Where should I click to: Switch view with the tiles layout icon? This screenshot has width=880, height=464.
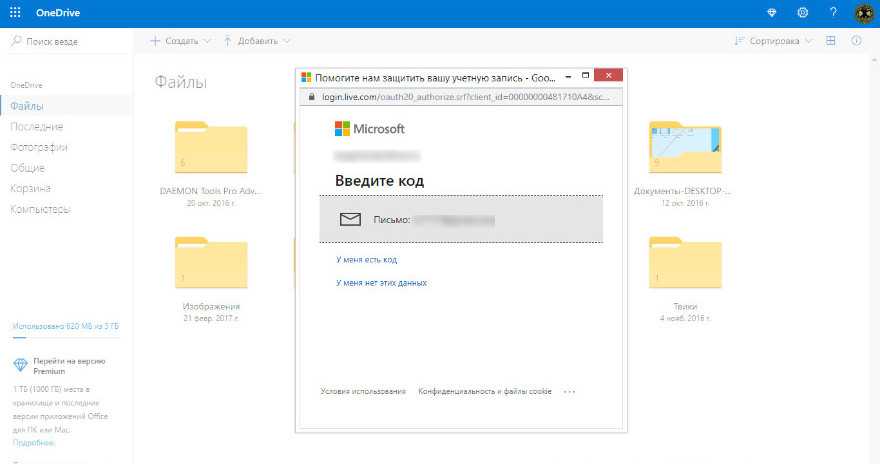point(831,41)
